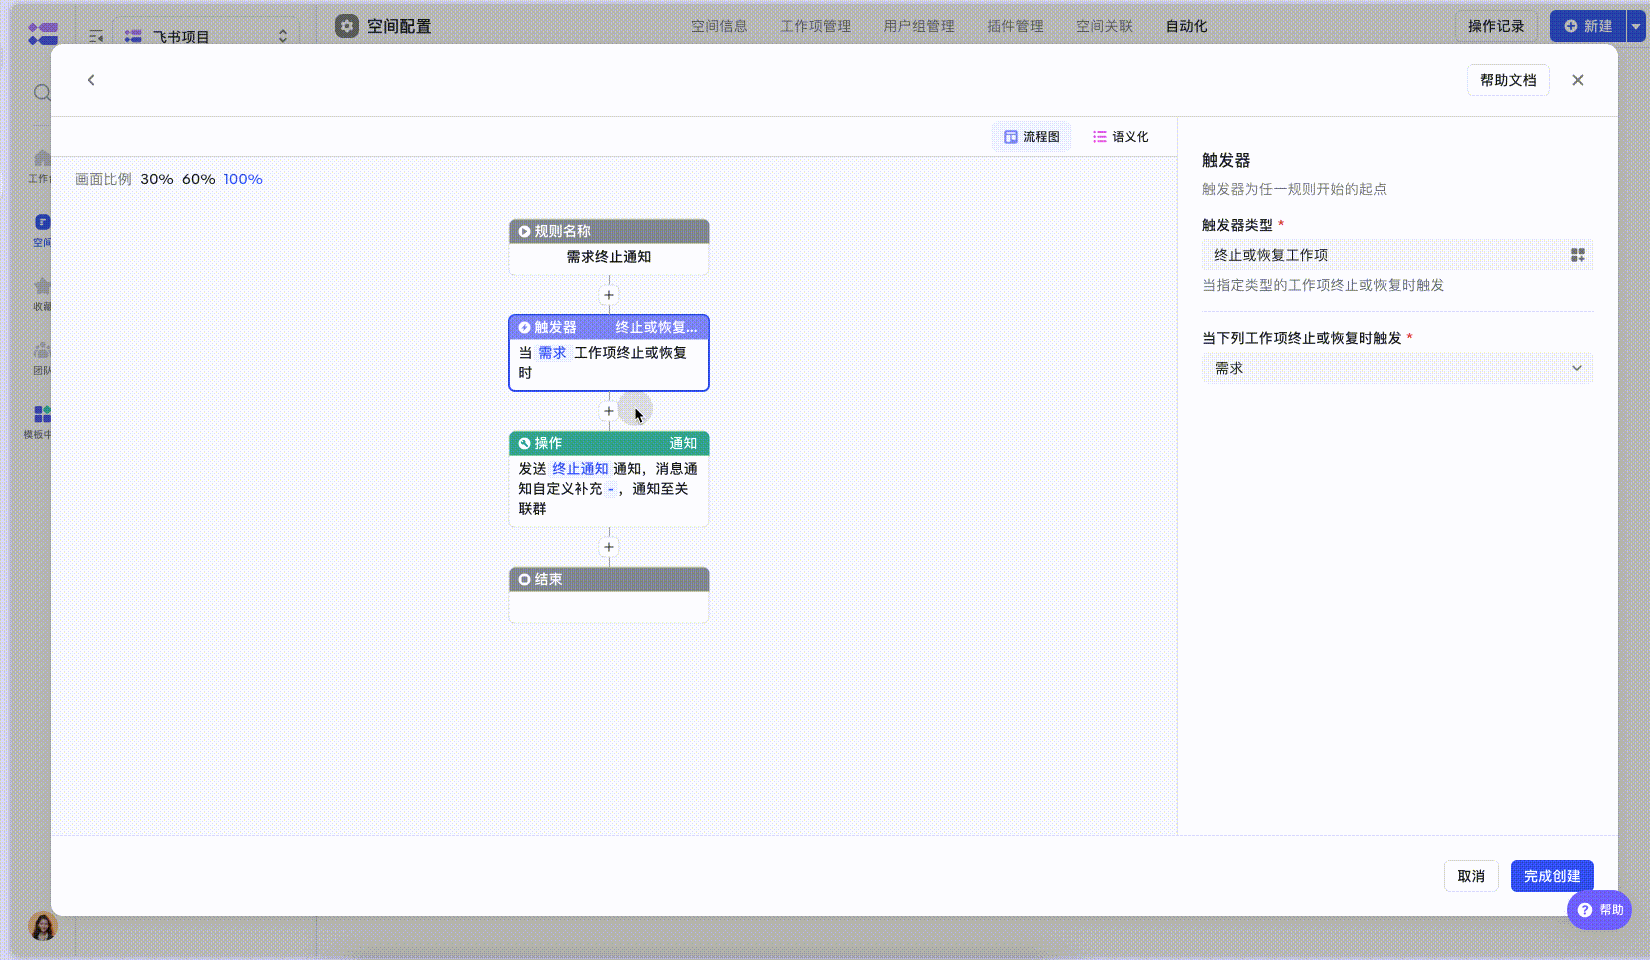Open the 空间关联 tab in the background page
The image size is (1650, 960).
pos(1105,26)
